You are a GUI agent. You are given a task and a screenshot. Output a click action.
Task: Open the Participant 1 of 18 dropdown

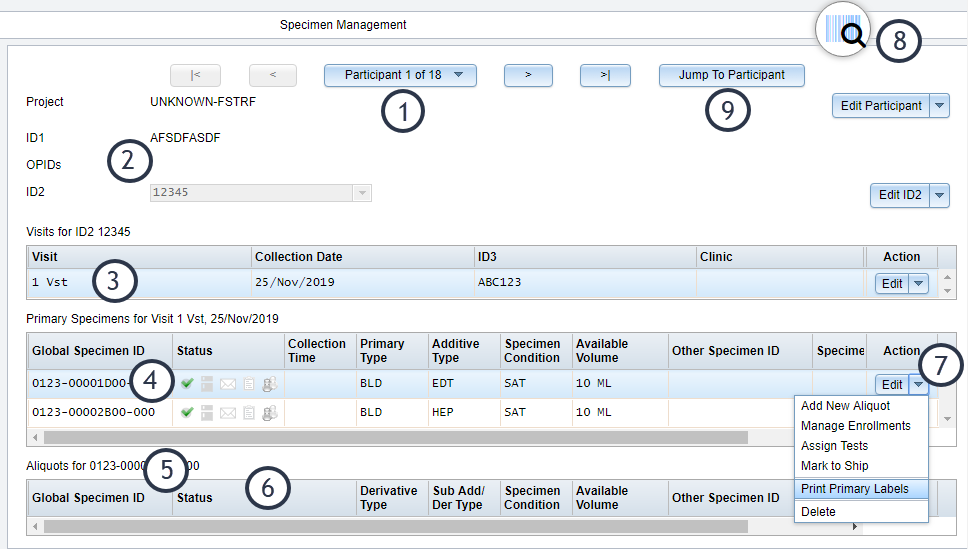[400, 75]
